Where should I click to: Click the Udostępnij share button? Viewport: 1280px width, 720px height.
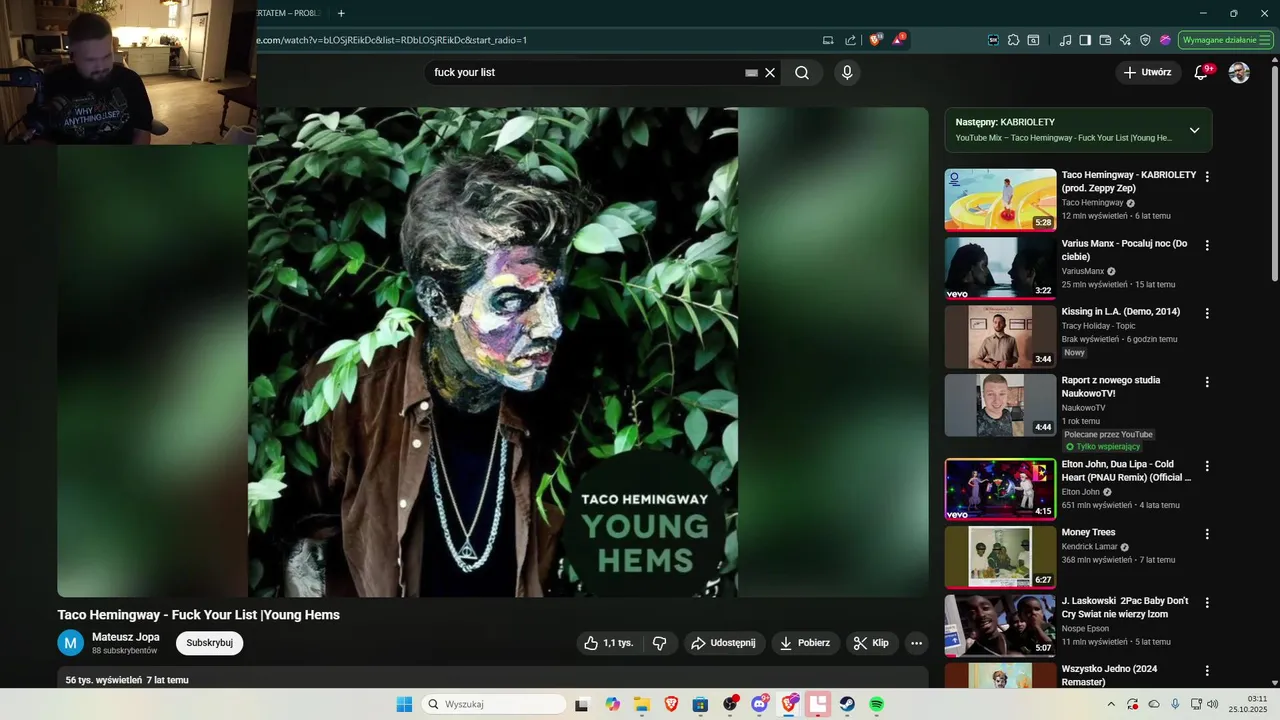(725, 643)
